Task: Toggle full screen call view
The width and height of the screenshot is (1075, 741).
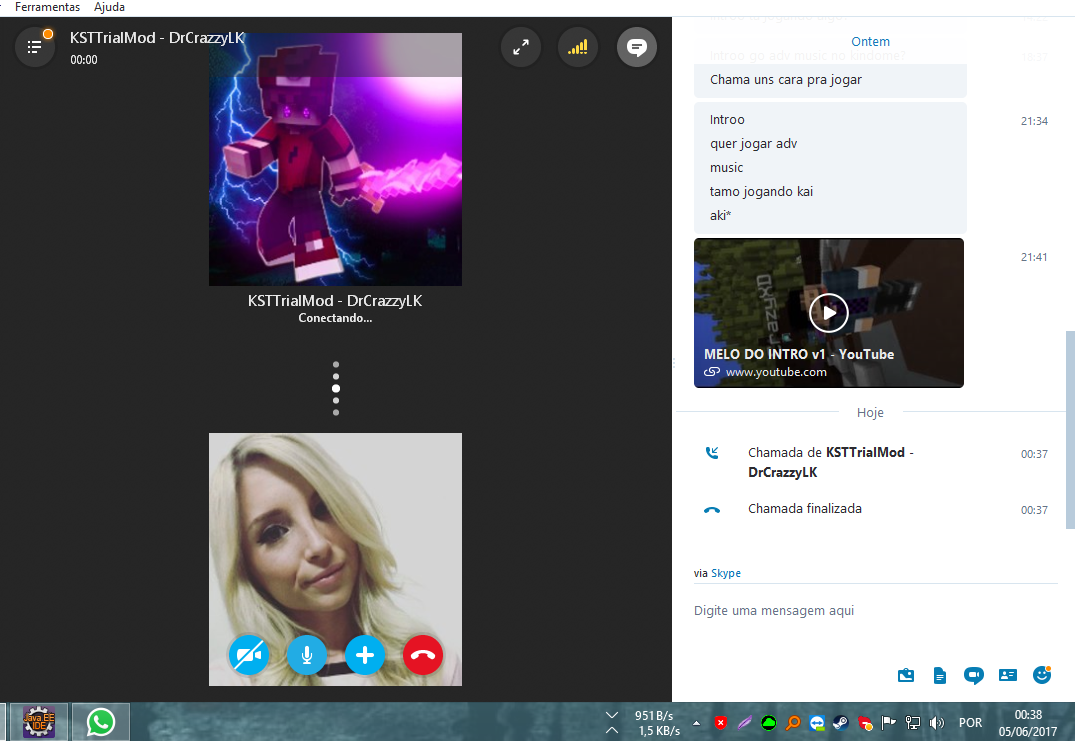Action: [x=521, y=47]
